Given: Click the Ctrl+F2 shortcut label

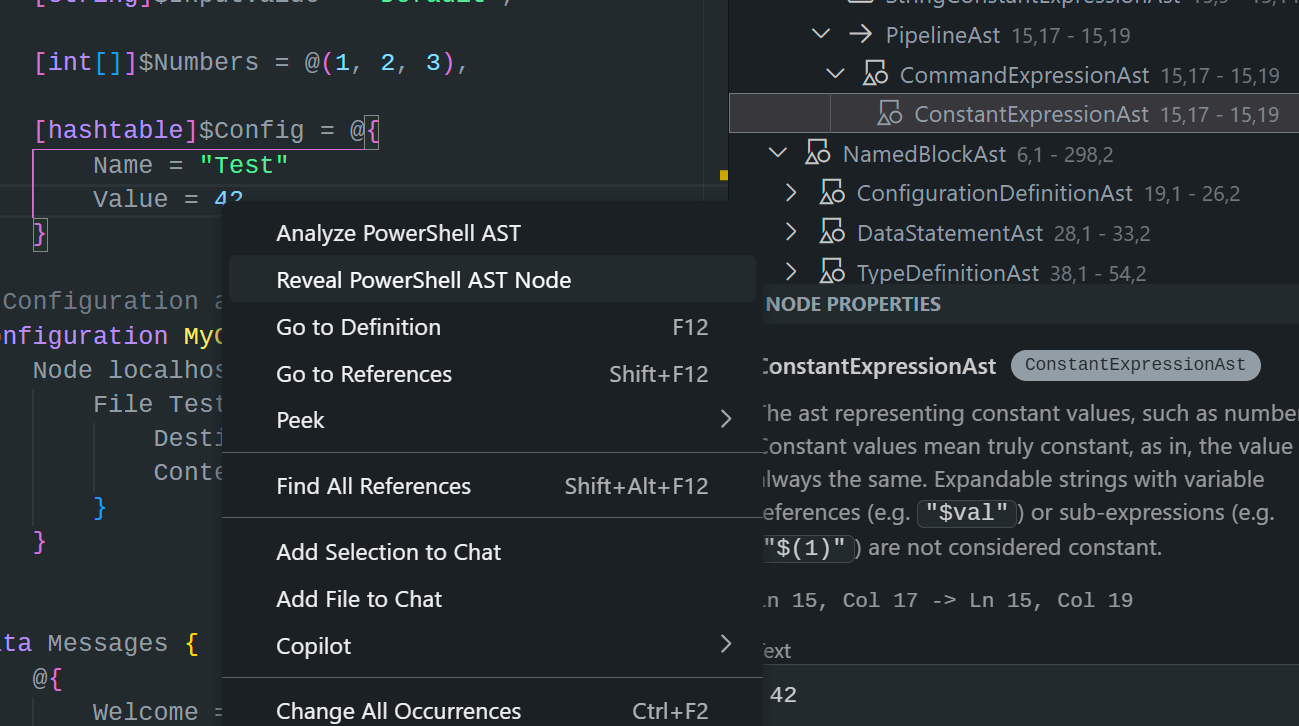Looking at the screenshot, I should pyautogui.click(x=670, y=711).
